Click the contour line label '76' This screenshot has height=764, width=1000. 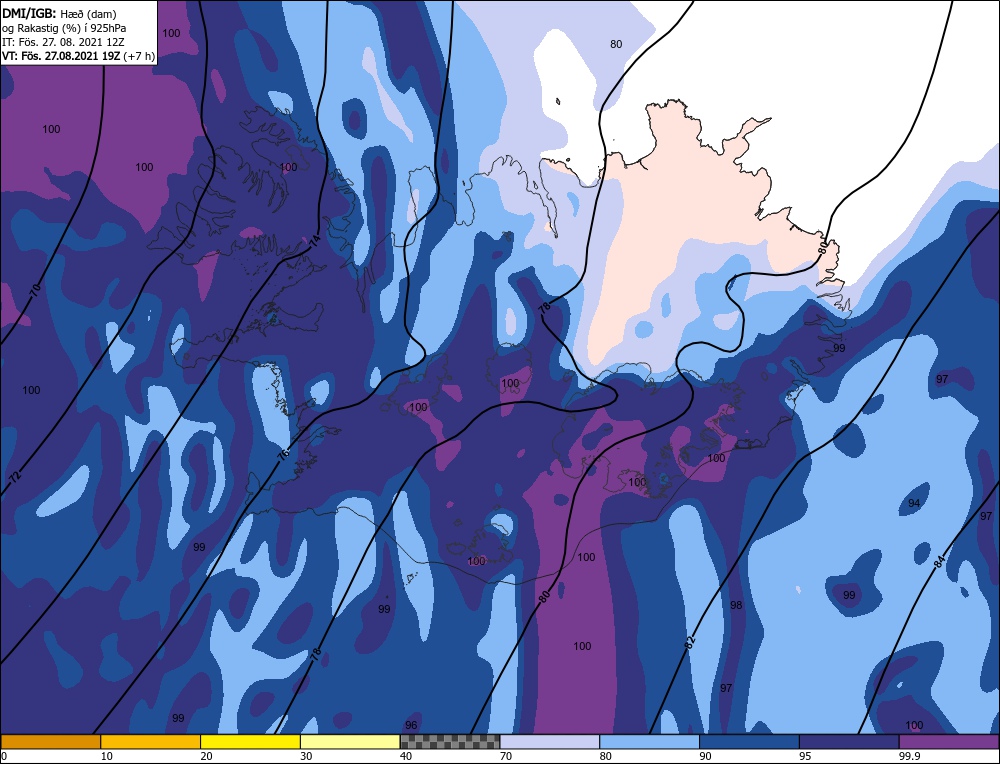pos(283,453)
